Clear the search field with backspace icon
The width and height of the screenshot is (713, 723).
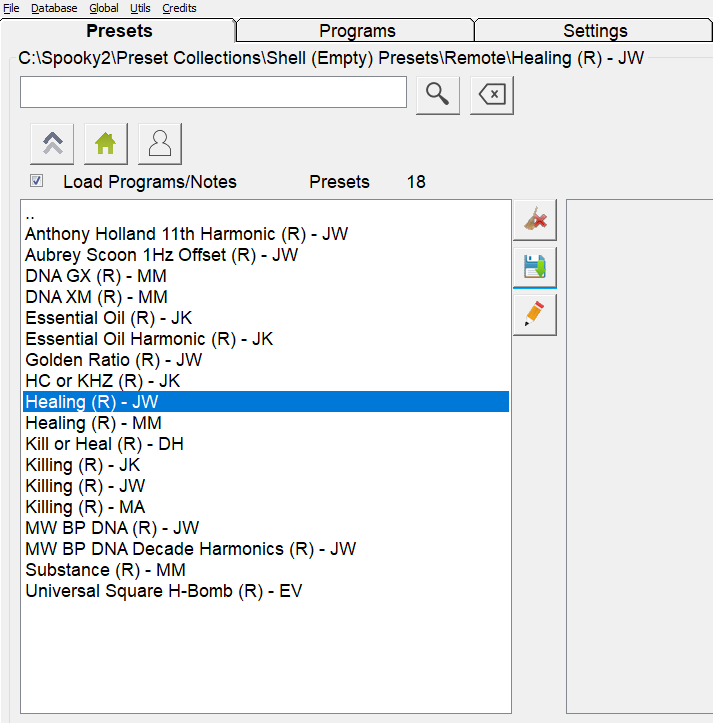coord(491,94)
